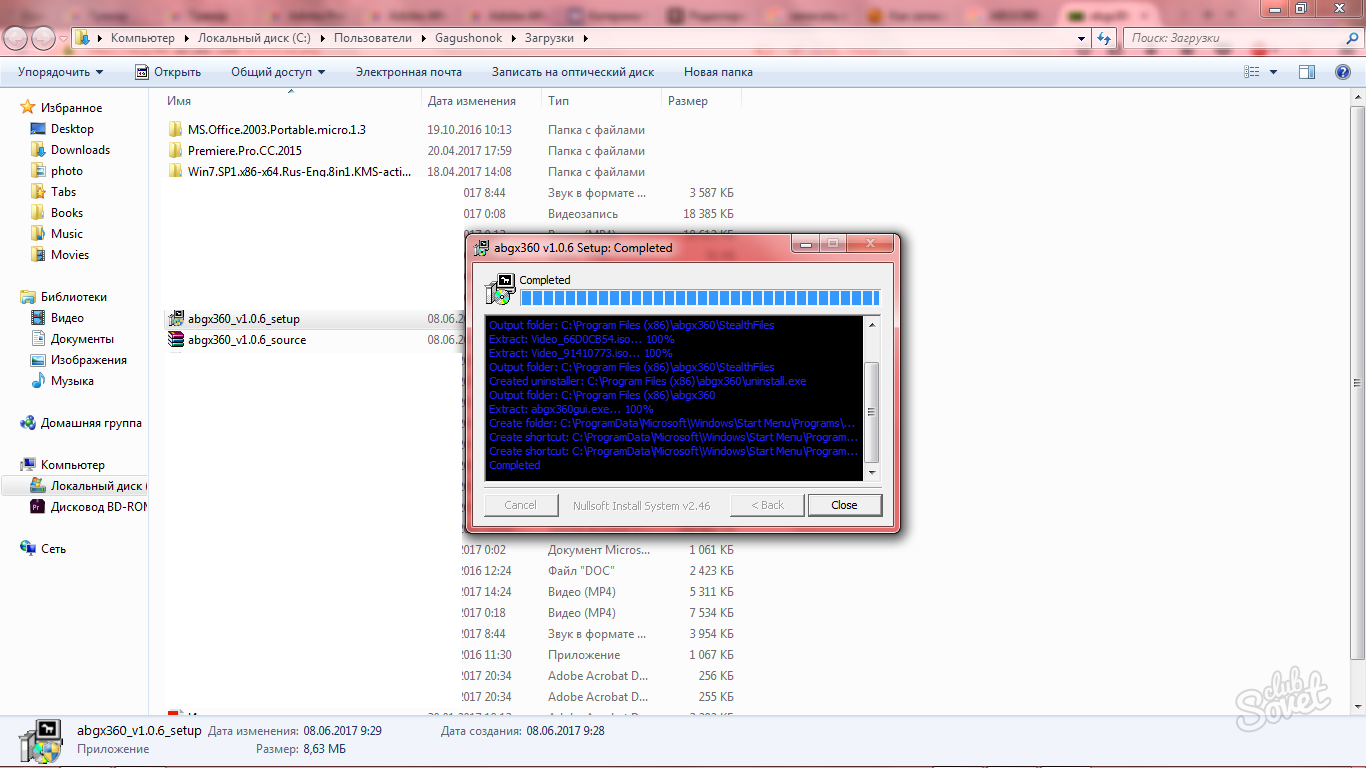Click Новая папка toolbar button
The image size is (1366, 768).
tap(718, 72)
